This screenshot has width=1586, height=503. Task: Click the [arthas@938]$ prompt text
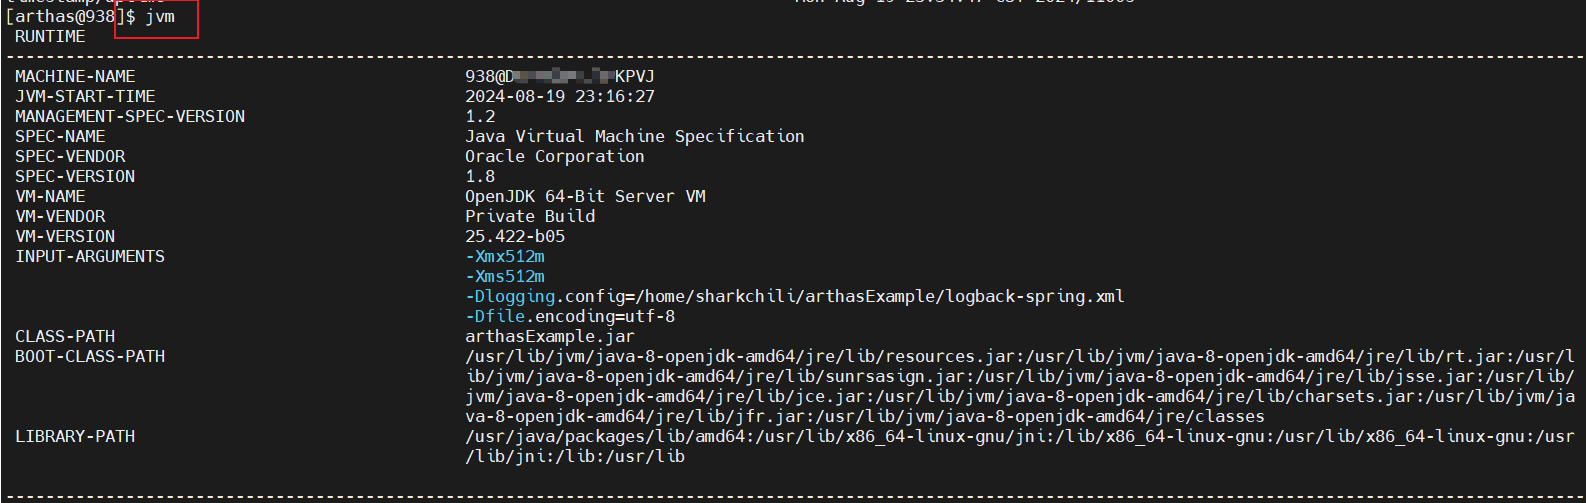70,17
